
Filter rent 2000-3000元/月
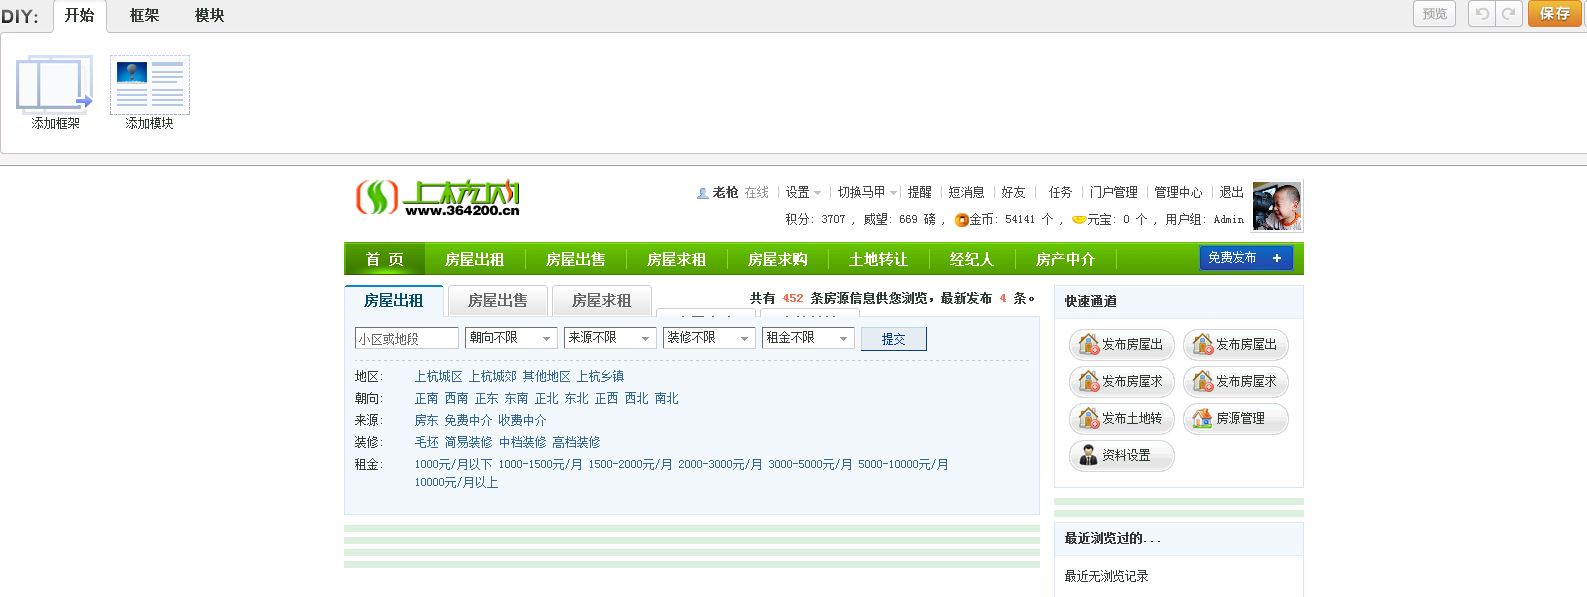[720, 465]
